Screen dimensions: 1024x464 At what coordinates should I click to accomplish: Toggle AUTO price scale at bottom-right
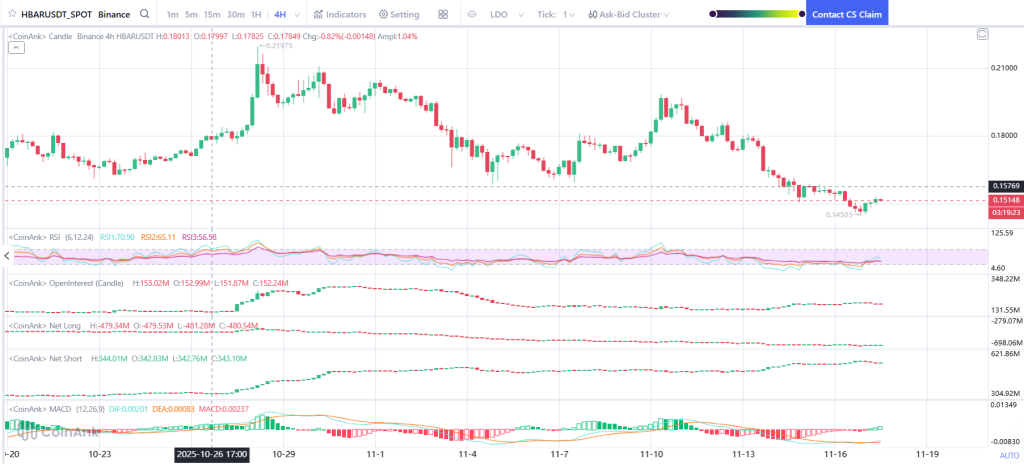pyautogui.click(x=1009, y=456)
